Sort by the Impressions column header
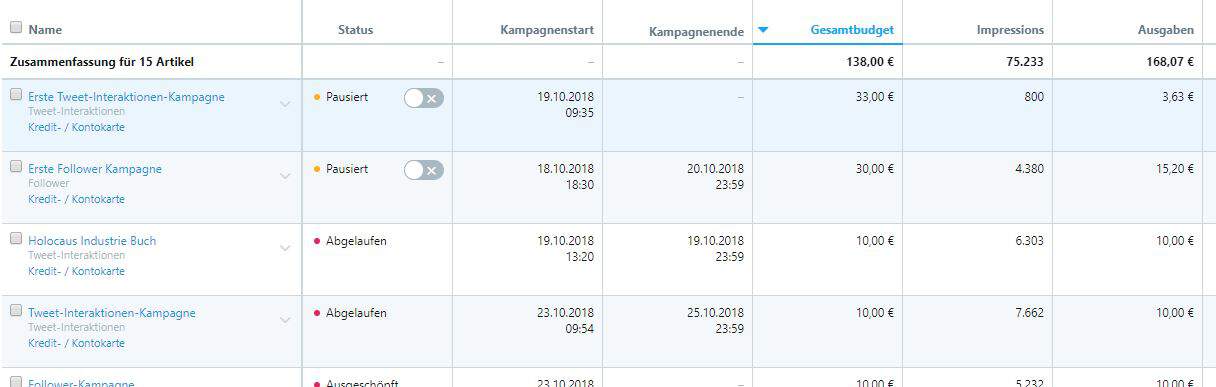 (x=1010, y=30)
